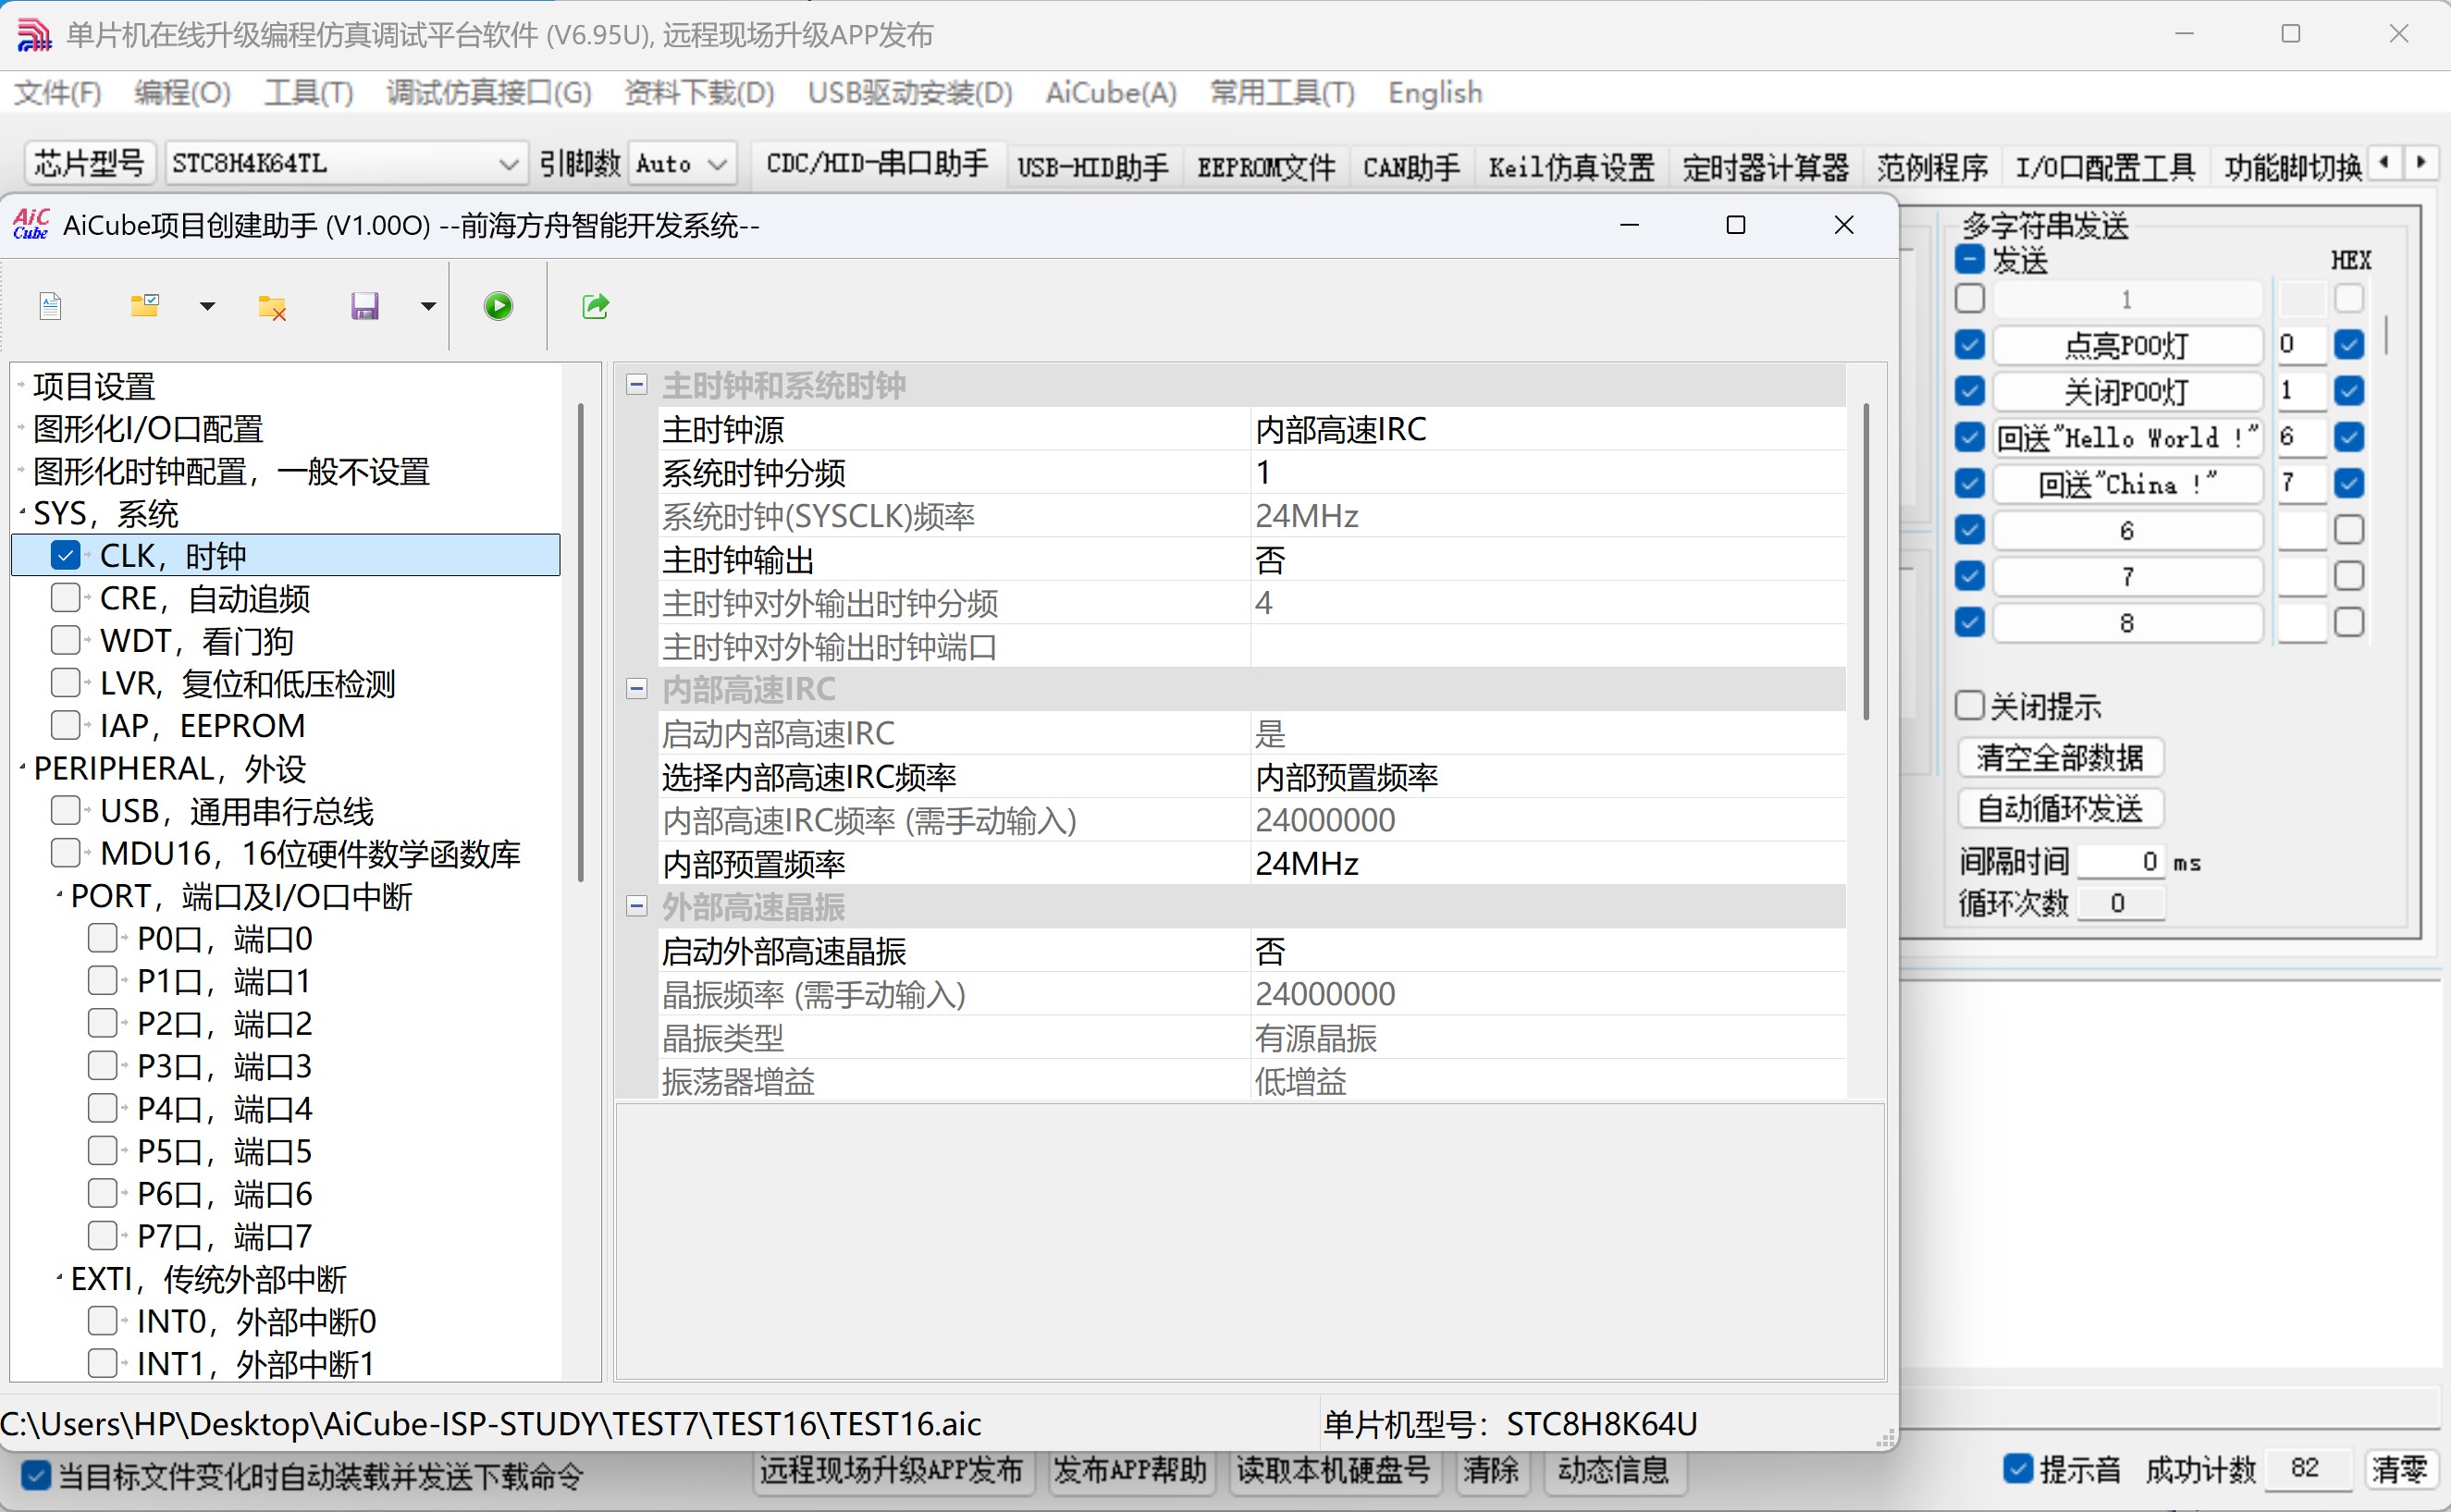Click the green generate project play icon
This screenshot has width=2451, height=1512.
tap(498, 306)
